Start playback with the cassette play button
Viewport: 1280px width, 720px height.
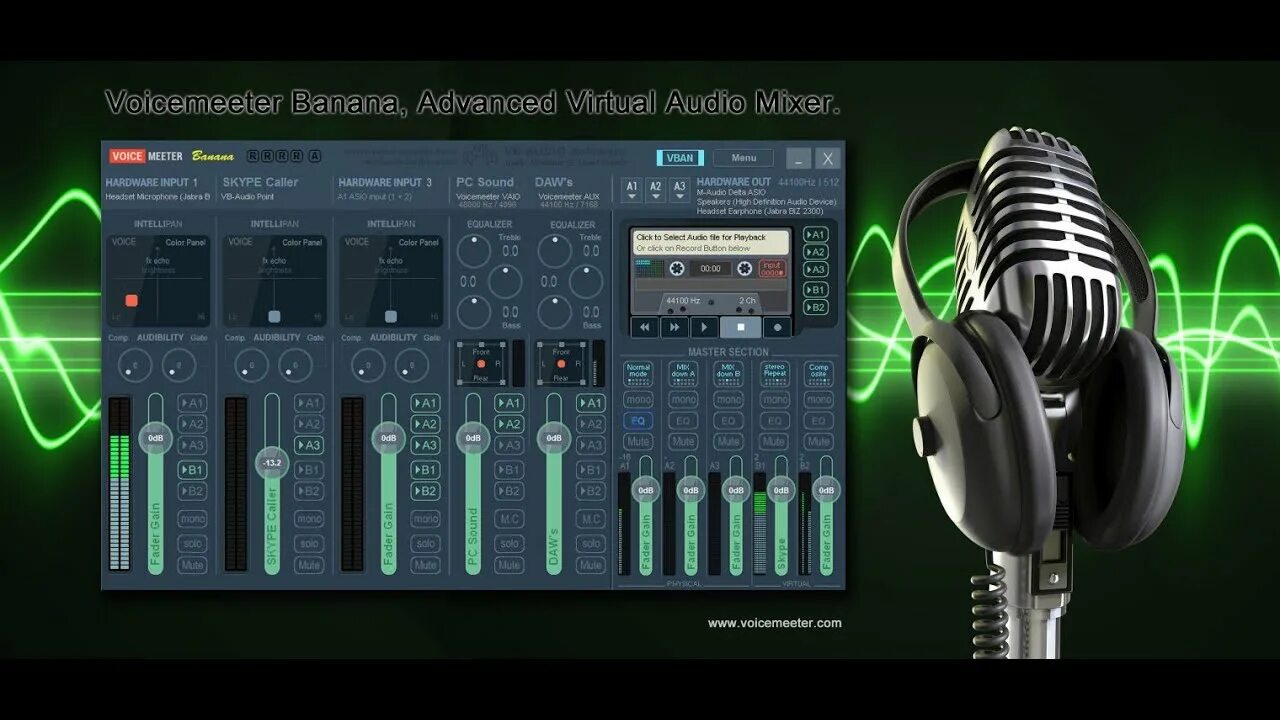tap(704, 327)
